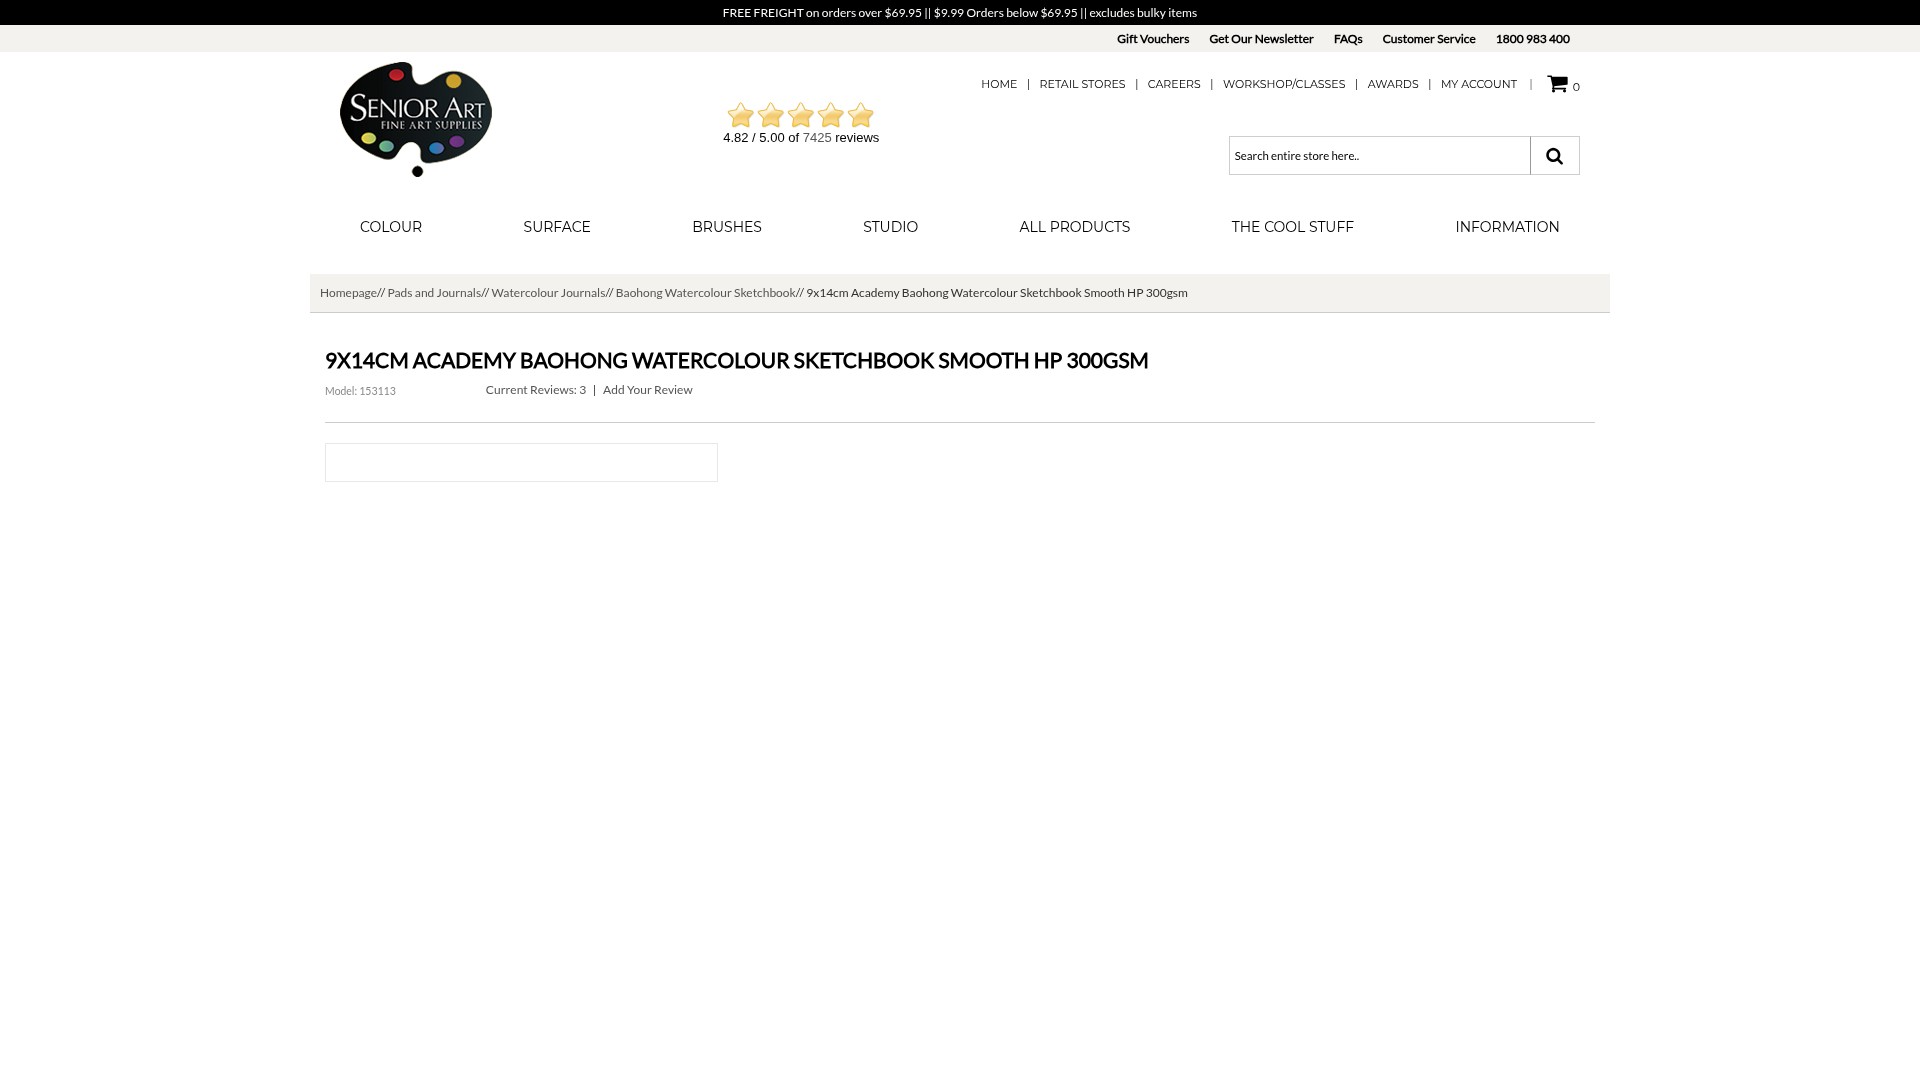Click Add Your Review link
This screenshot has height=1080, width=1920.
[x=648, y=390]
